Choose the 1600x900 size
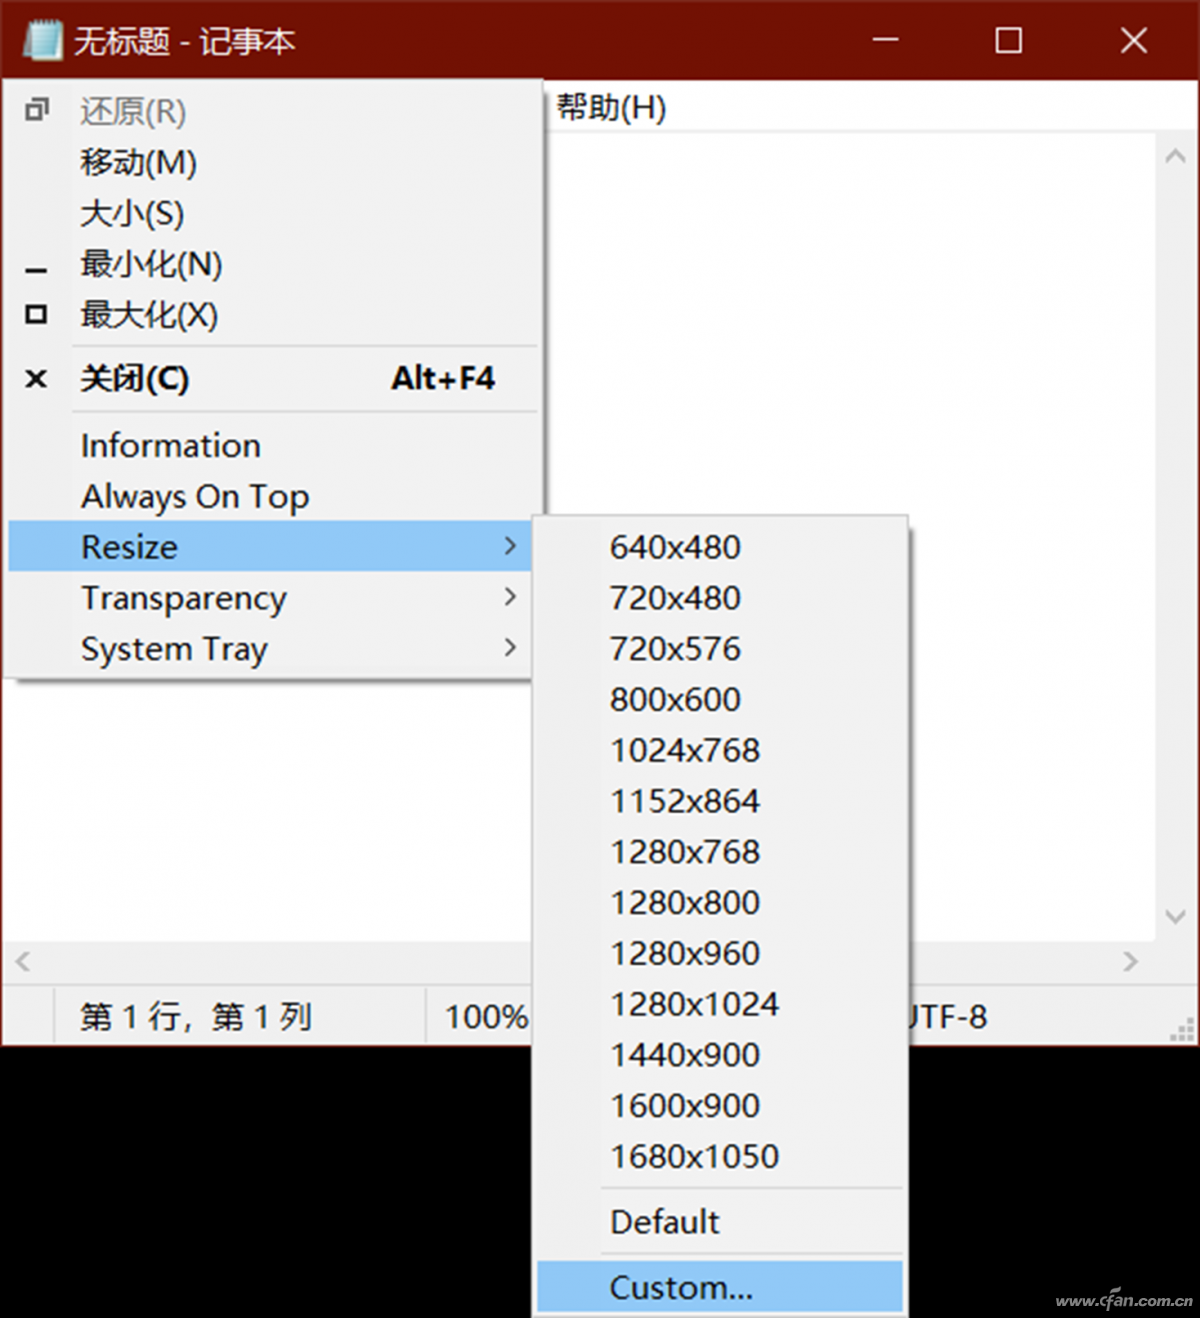 [720, 1106]
